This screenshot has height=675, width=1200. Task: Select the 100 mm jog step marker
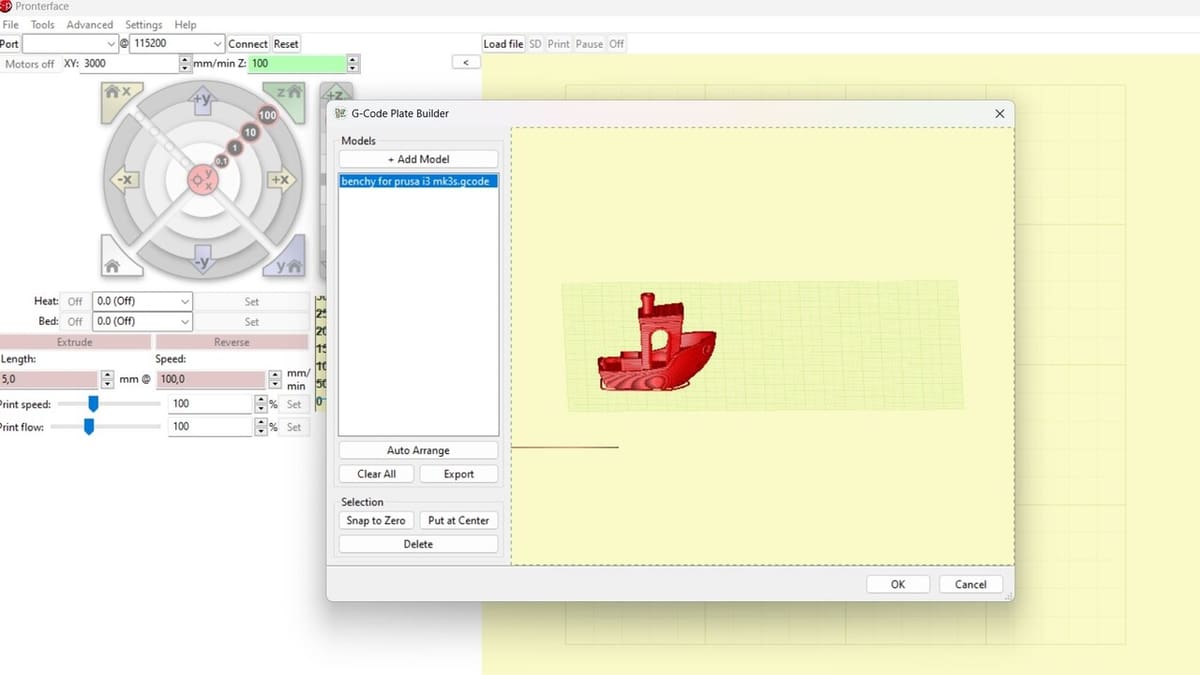(x=267, y=116)
